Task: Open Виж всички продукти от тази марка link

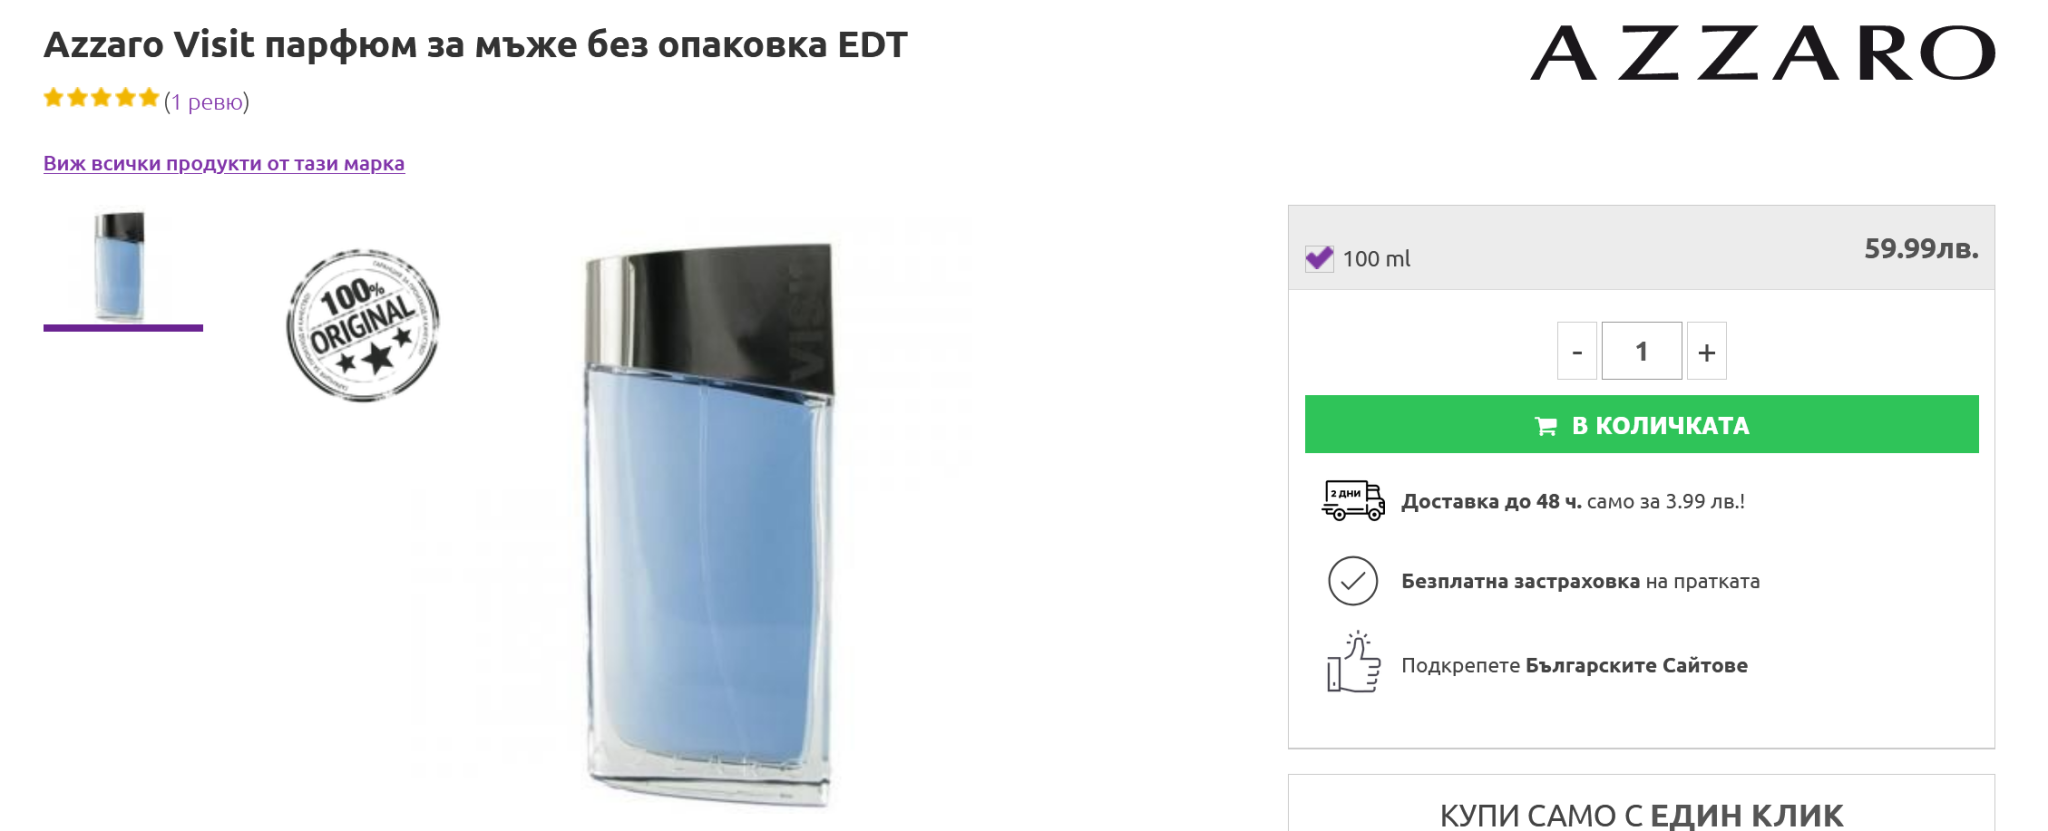Action: point(224,164)
